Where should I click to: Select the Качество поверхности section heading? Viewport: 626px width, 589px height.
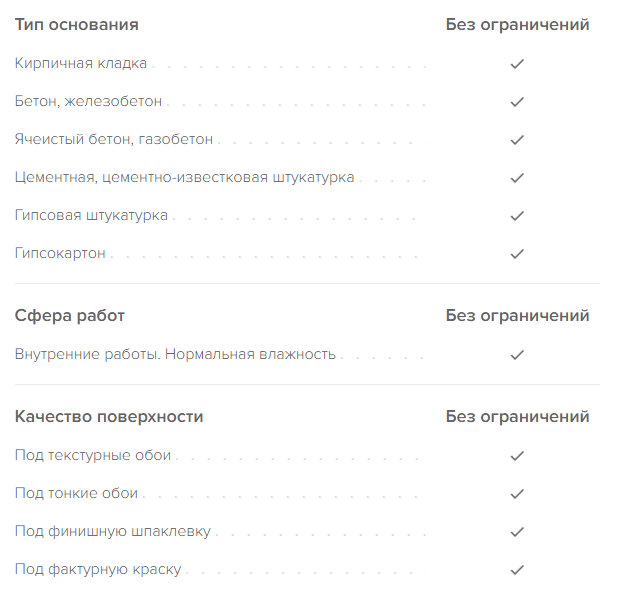pyautogui.click(x=109, y=417)
